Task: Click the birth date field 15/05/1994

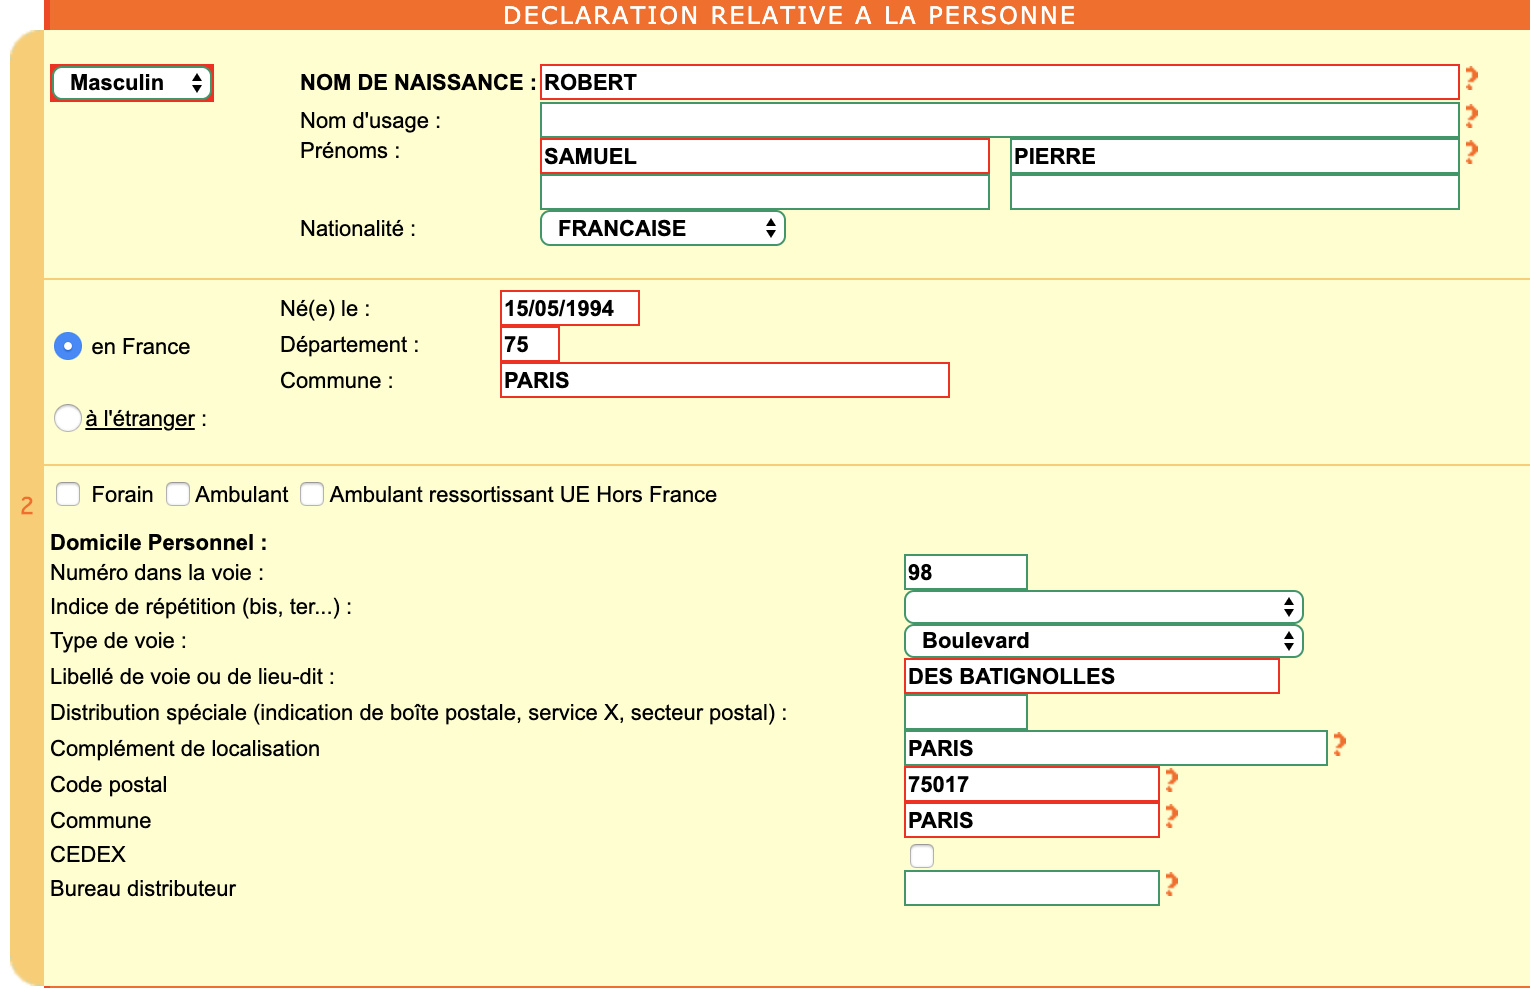Action: [570, 308]
